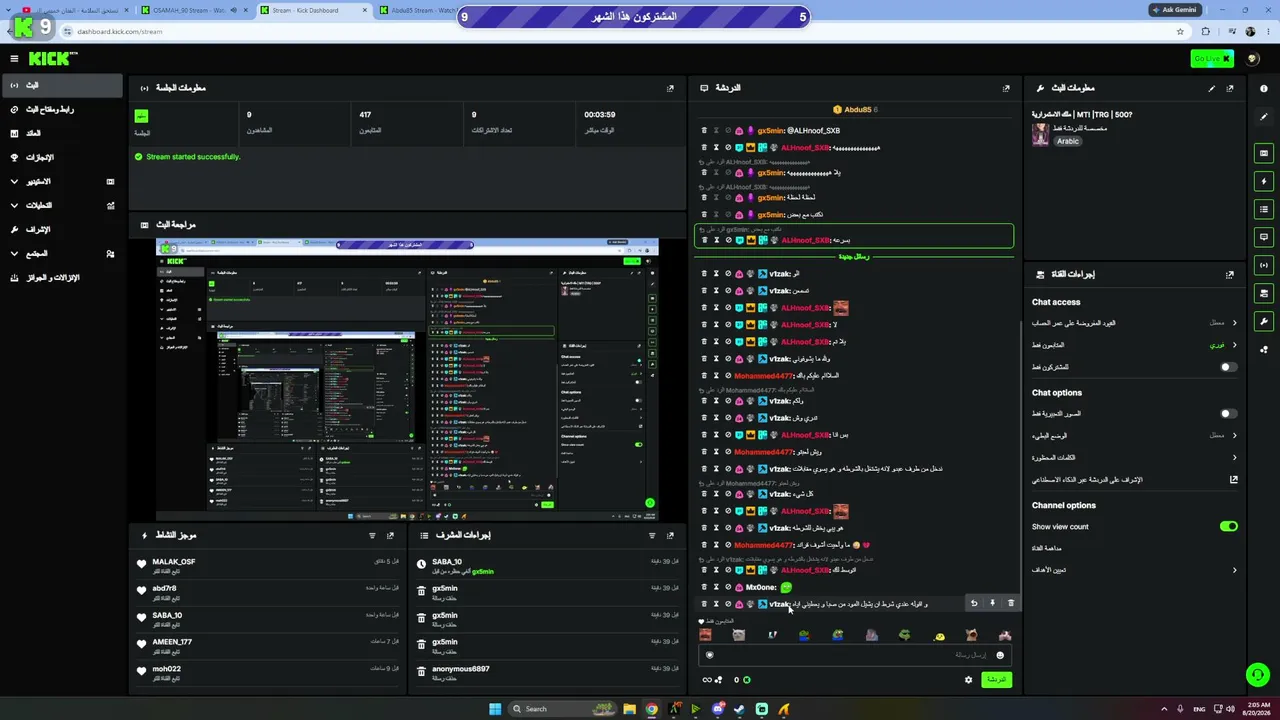Viewport: 1280px width, 720px height.
Task: Delete the MxOone chat message
Action: pyautogui.click(x=704, y=587)
